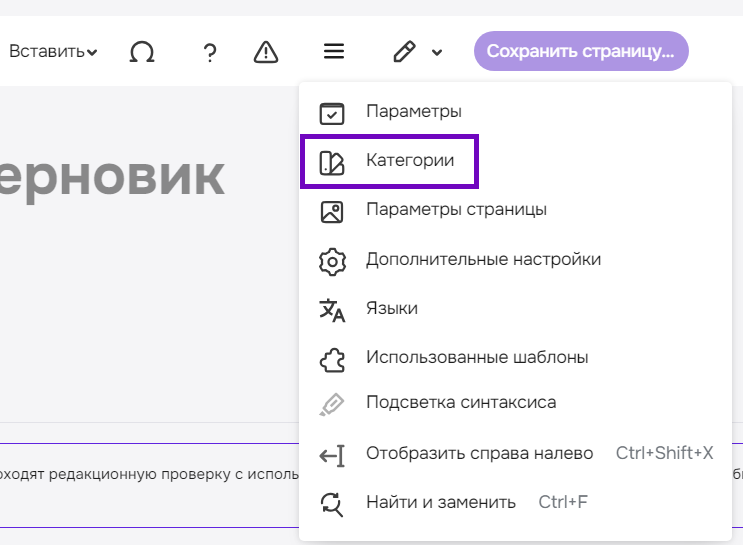This screenshot has width=749, height=545.
Task: Expand the editor switch chevron next to pencil
Action: (x=437, y=53)
